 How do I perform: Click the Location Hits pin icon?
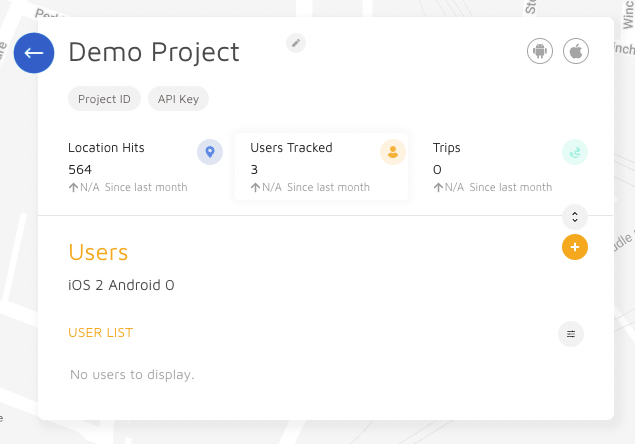(210, 152)
